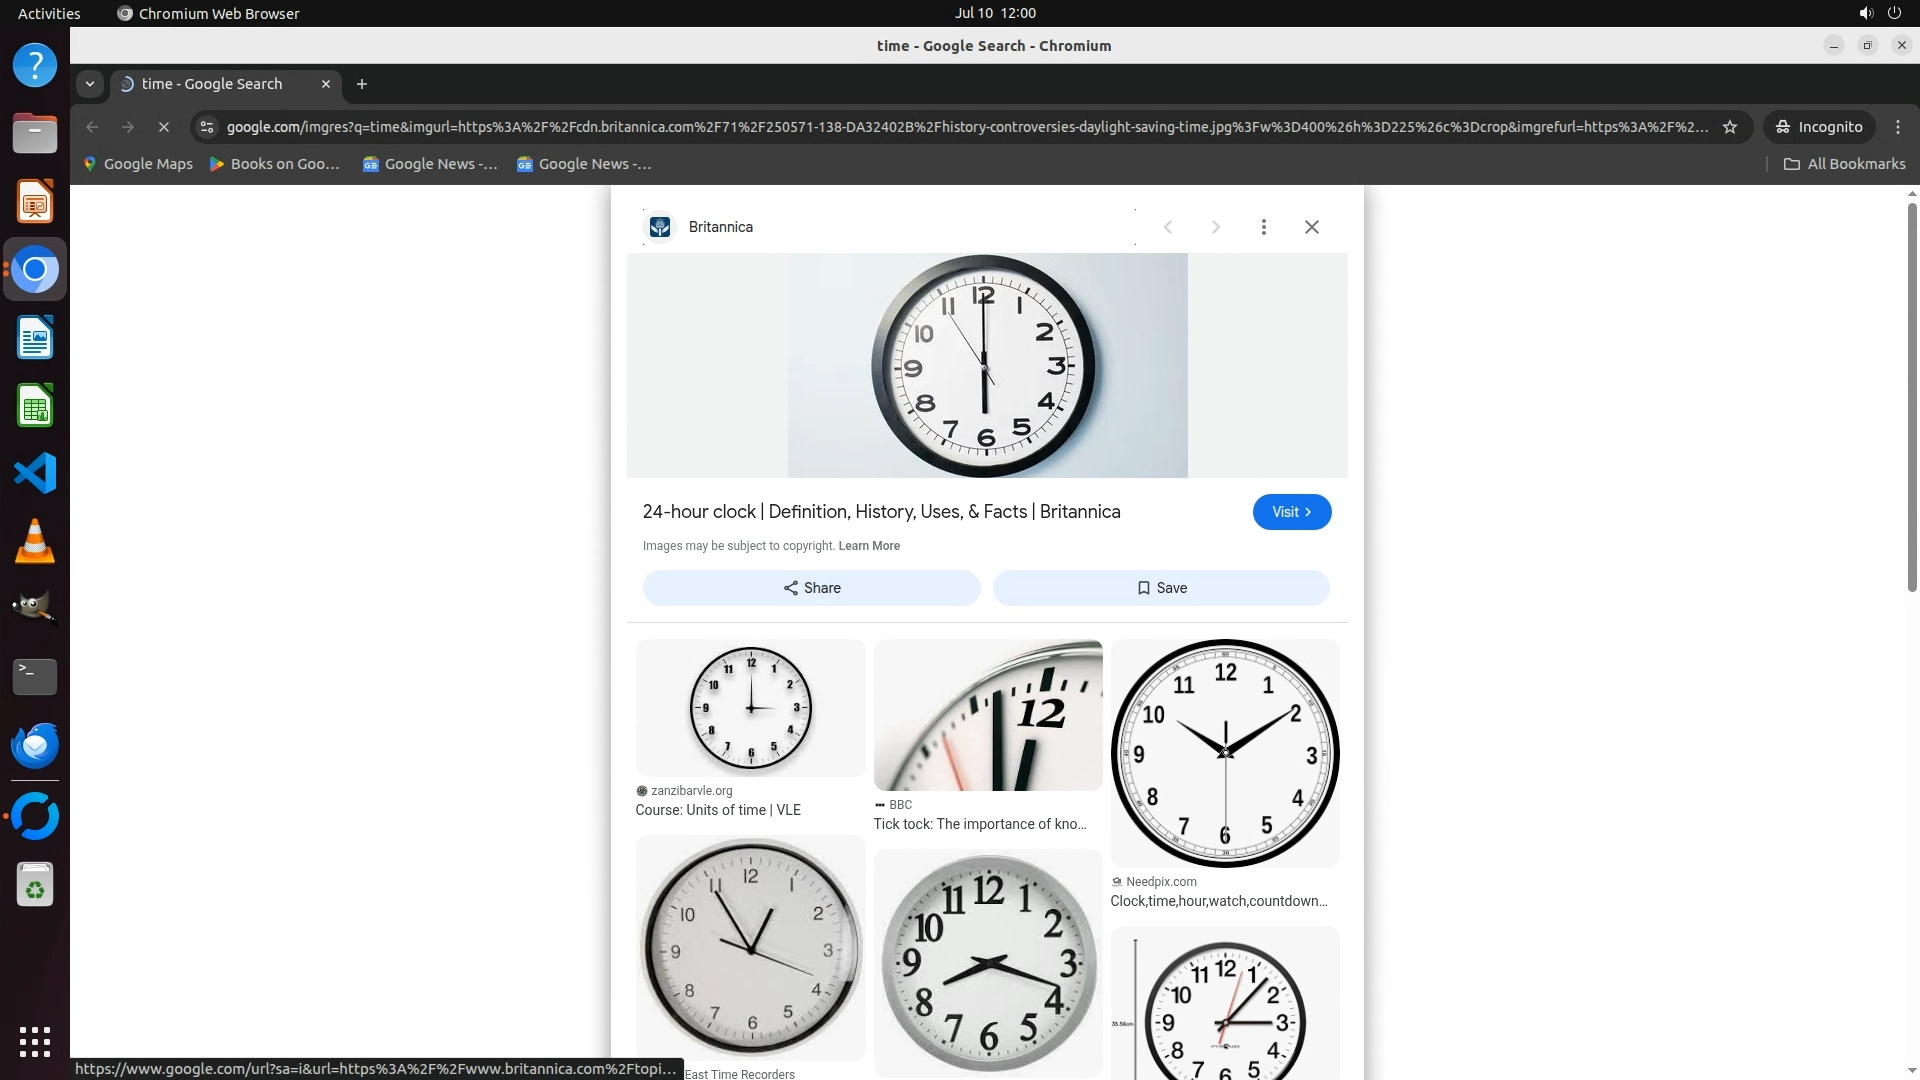Stop page loading with the X icon
Screen dimensions: 1920x1080
click(164, 127)
